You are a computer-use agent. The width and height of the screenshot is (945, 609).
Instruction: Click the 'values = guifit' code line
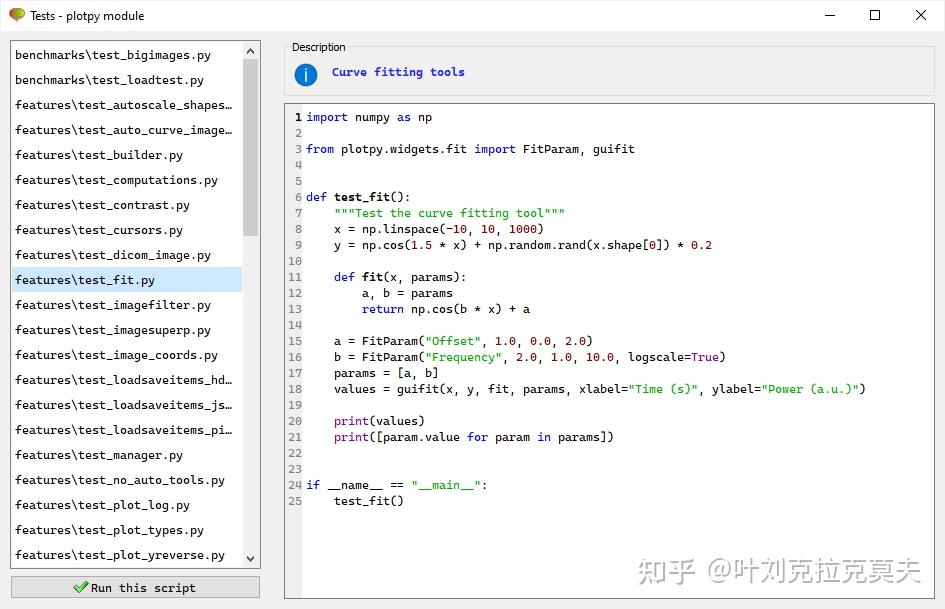click(600, 389)
